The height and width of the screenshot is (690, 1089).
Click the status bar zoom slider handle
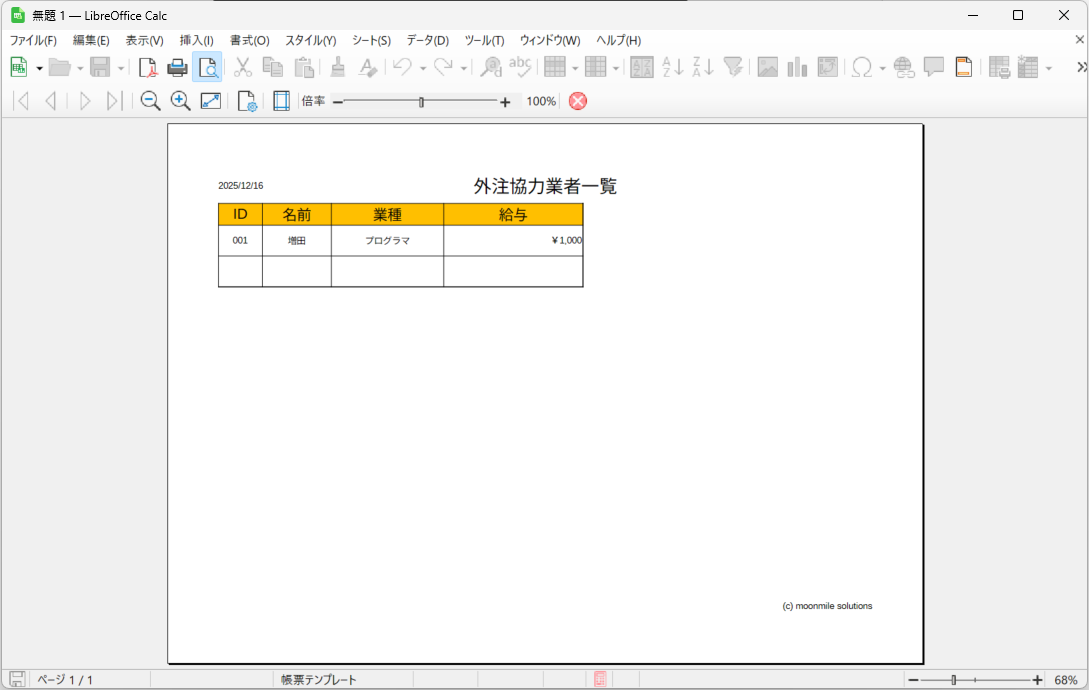coord(954,680)
